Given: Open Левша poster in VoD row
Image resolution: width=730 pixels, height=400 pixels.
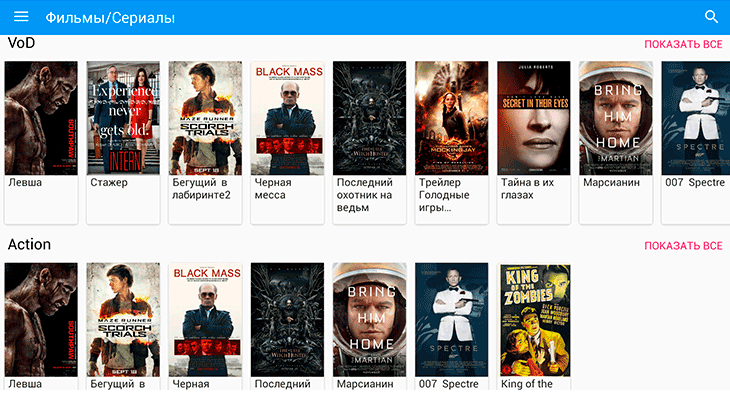Looking at the screenshot, I should coord(41,118).
